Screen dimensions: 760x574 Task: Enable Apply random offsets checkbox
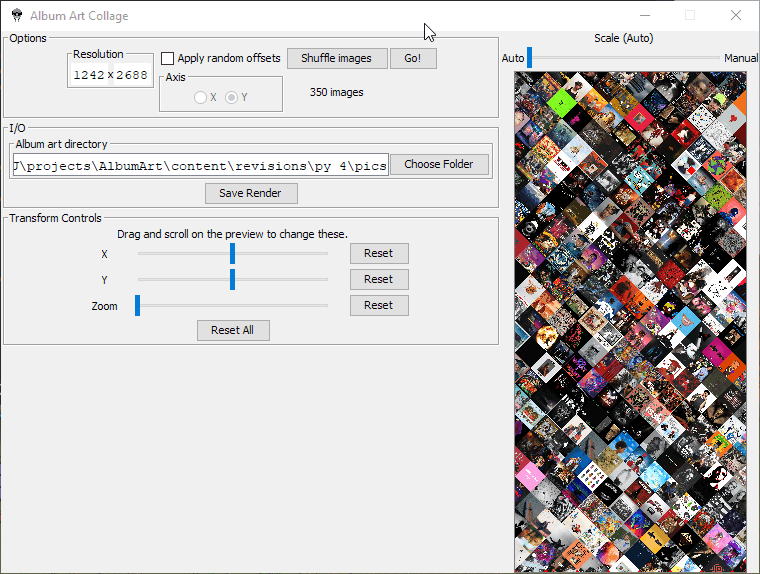coord(167,59)
